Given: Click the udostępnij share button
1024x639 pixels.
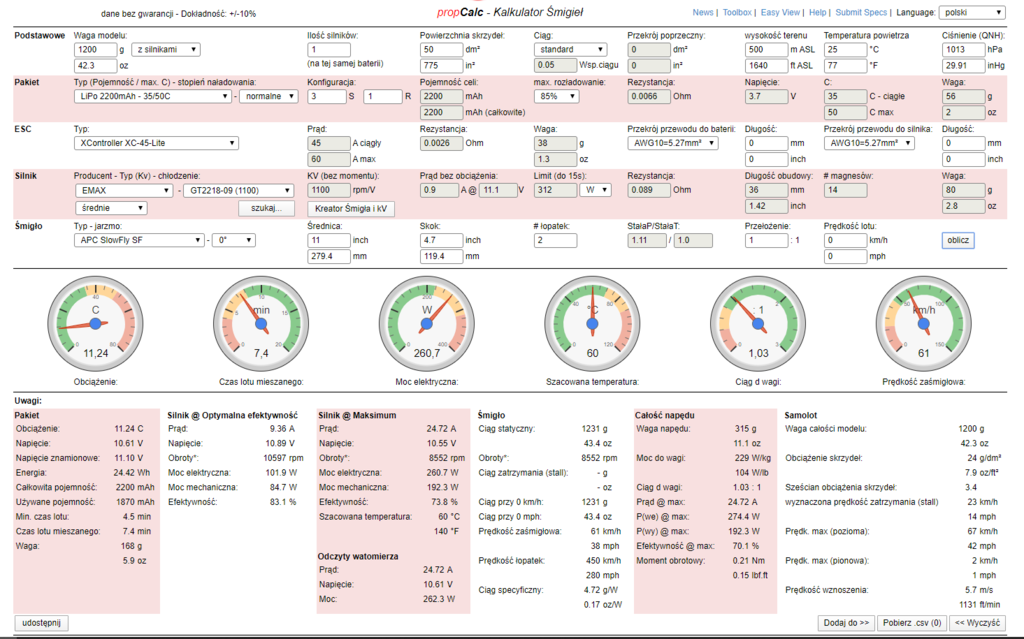Looking at the screenshot, I should [42, 622].
